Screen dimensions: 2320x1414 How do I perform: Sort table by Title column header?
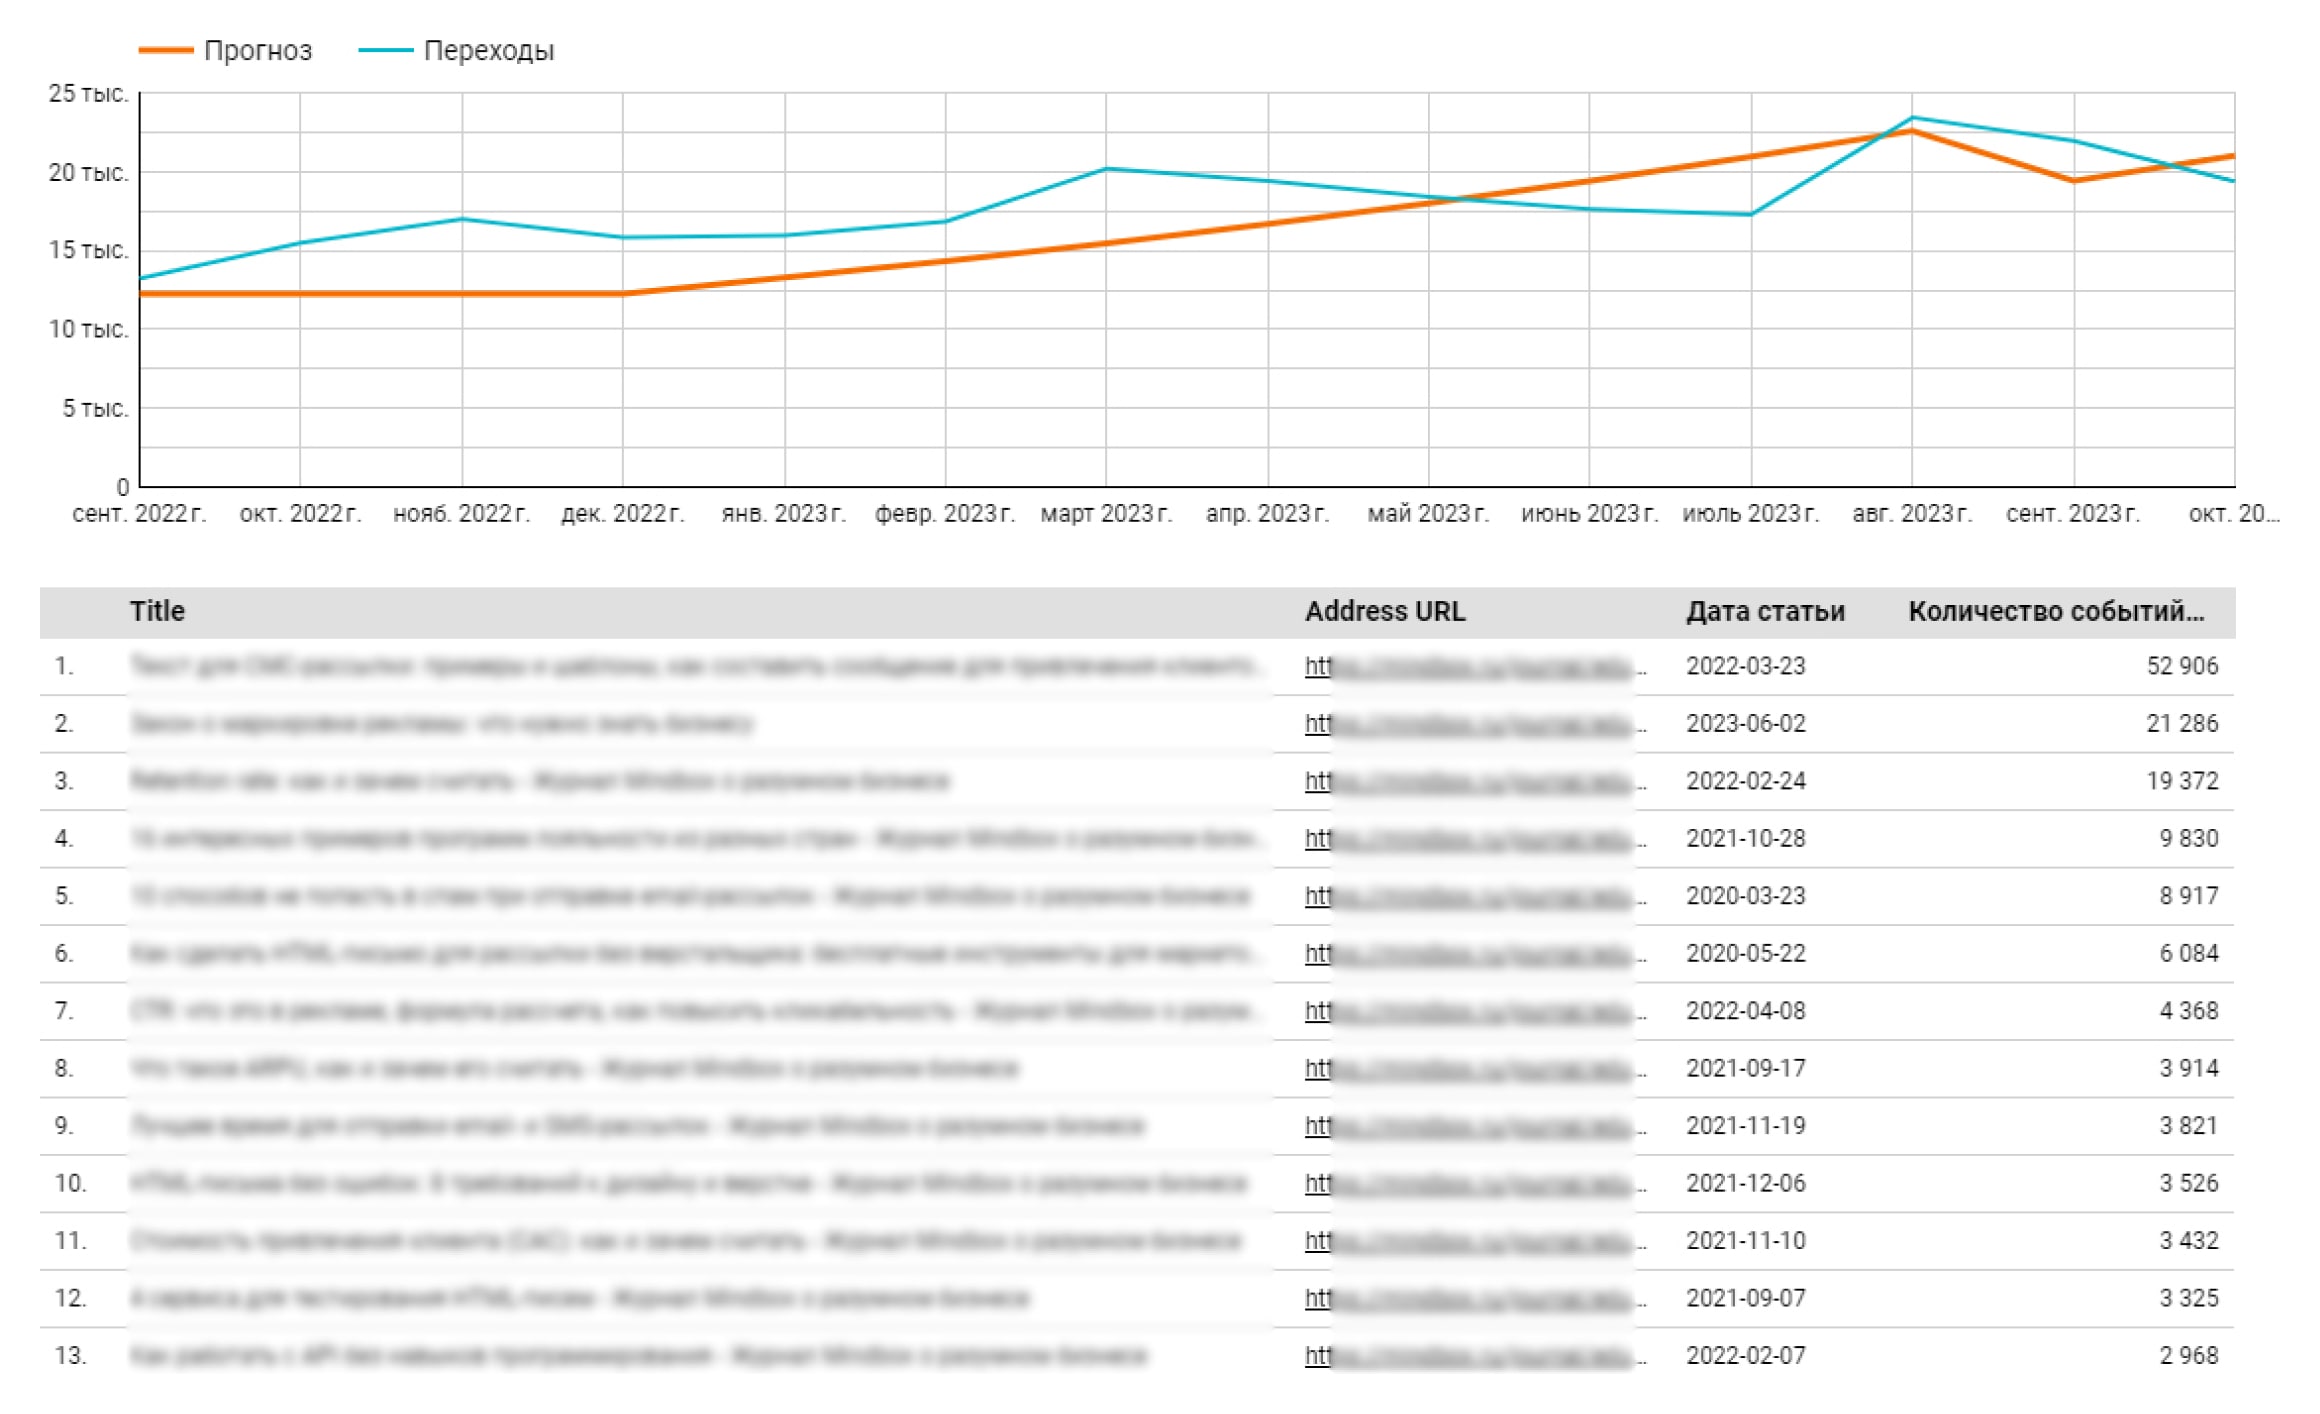pos(157,611)
